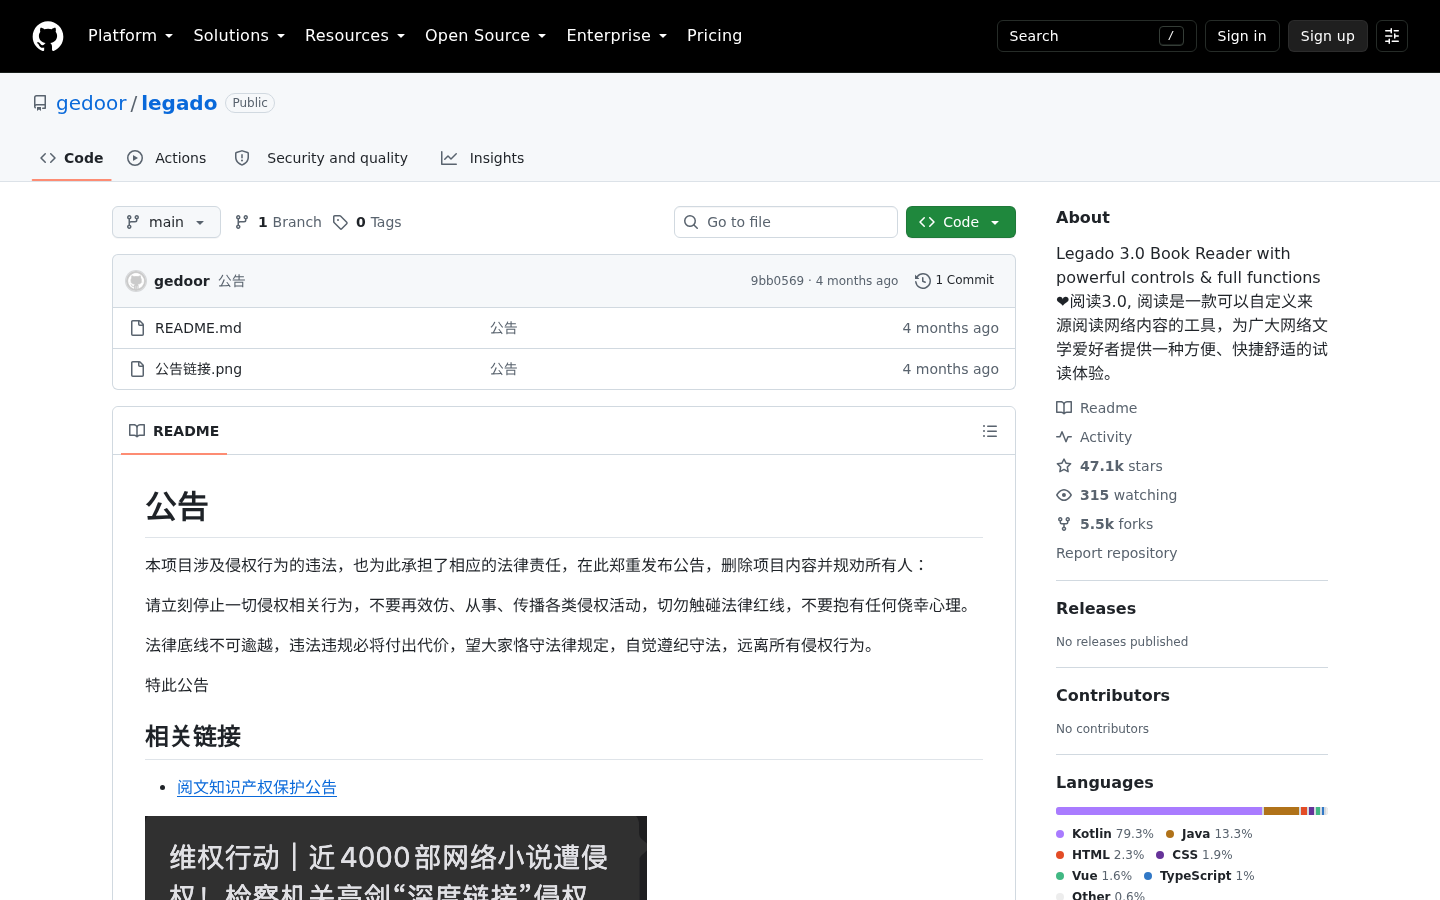Click Java 13.3% language entry
Image resolution: width=1440 pixels, height=900 pixels.
pos(1209,834)
